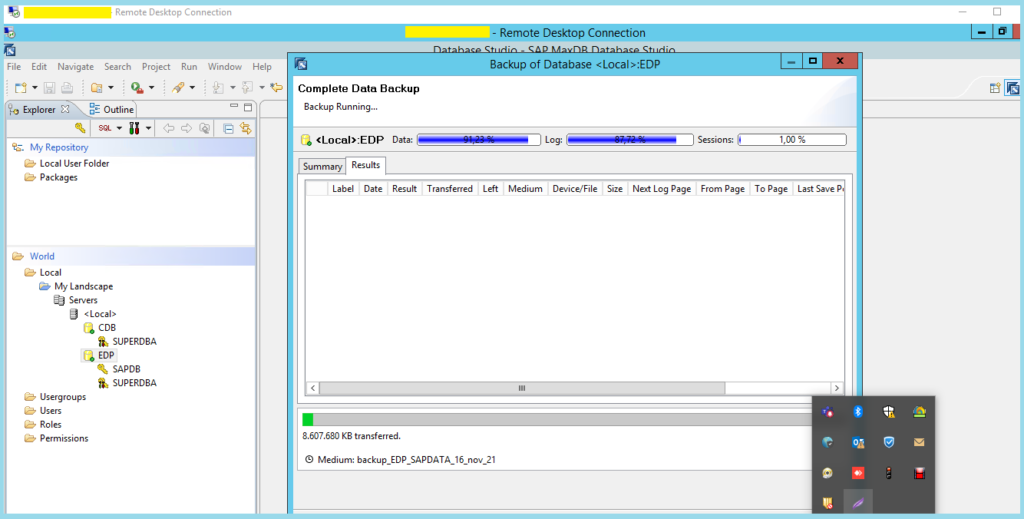The image size is (1024, 519).
Task: Click the New wizard toolbar icon
Action: click(x=21, y=87)
